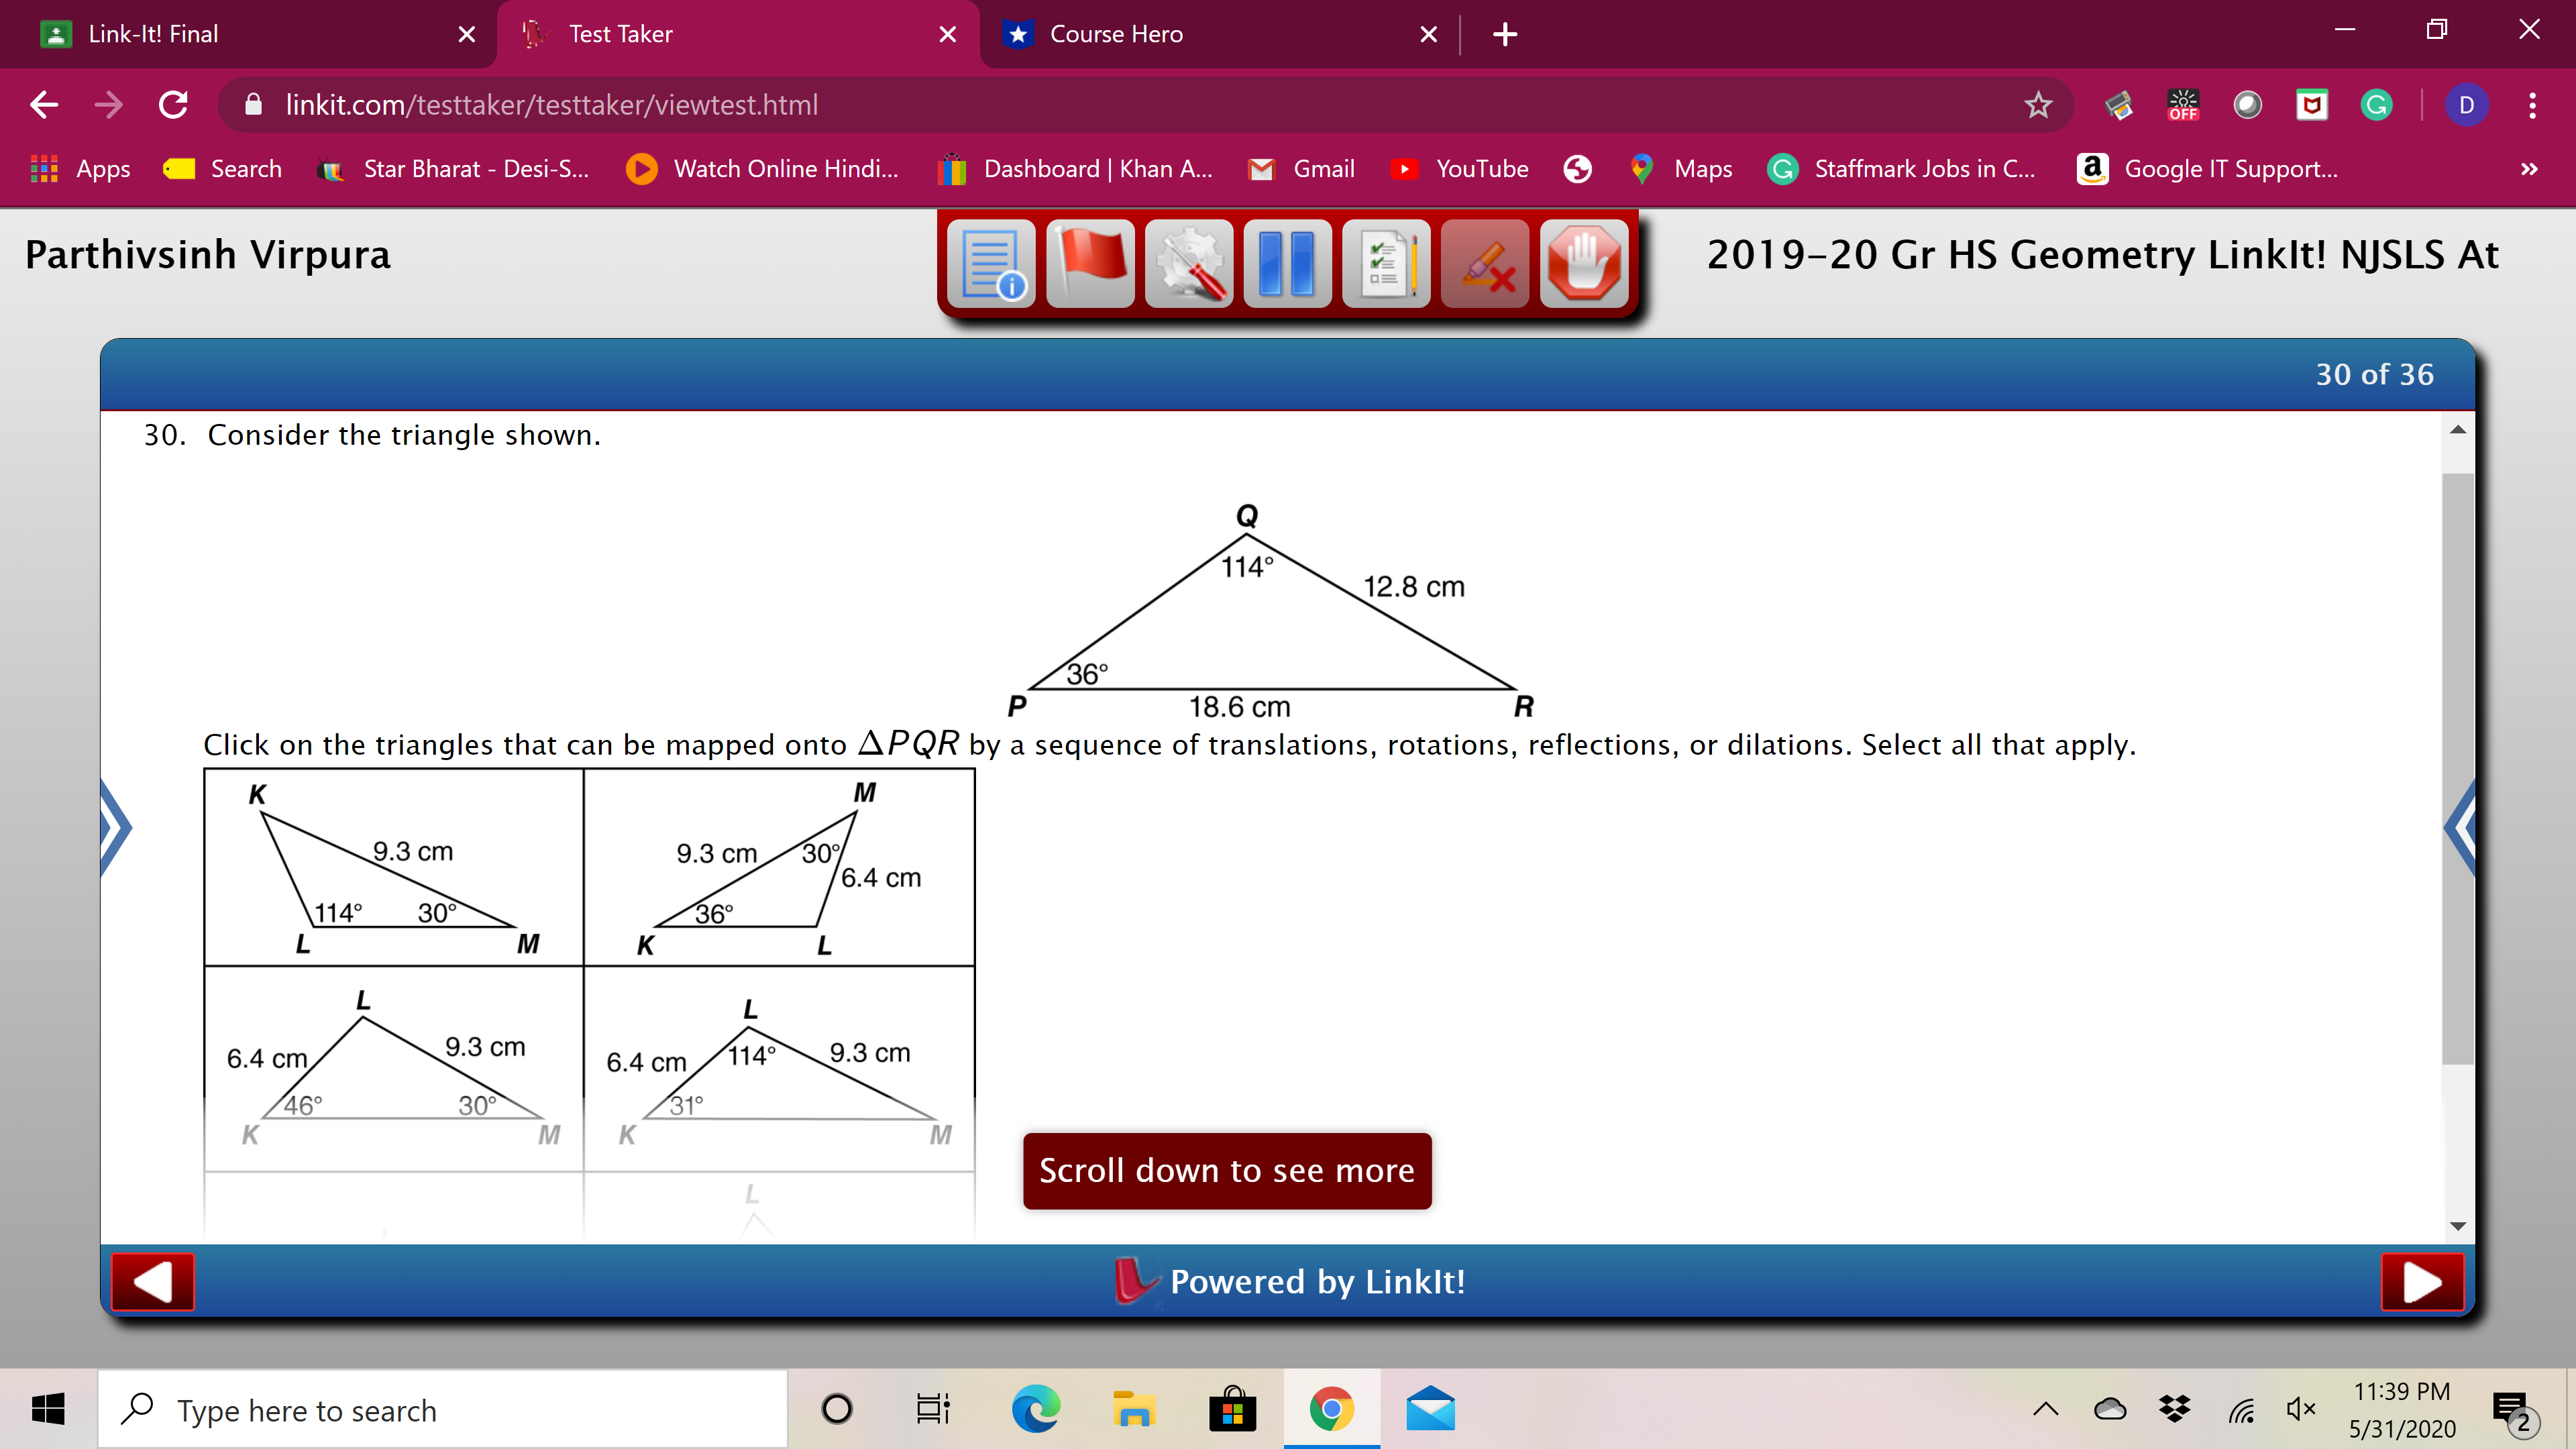The height and width of the screenshot is (1449, 2576).
Task: Switch to the Course Hero tab
Action: [x=1115, y=34]
